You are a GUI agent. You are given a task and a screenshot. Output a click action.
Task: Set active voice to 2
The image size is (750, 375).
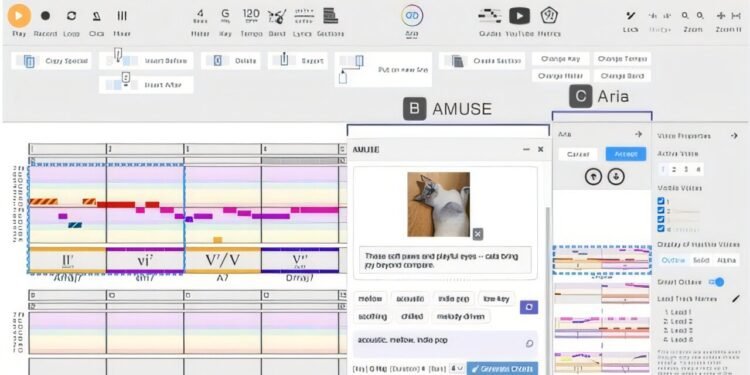click(x=674, y=169)
